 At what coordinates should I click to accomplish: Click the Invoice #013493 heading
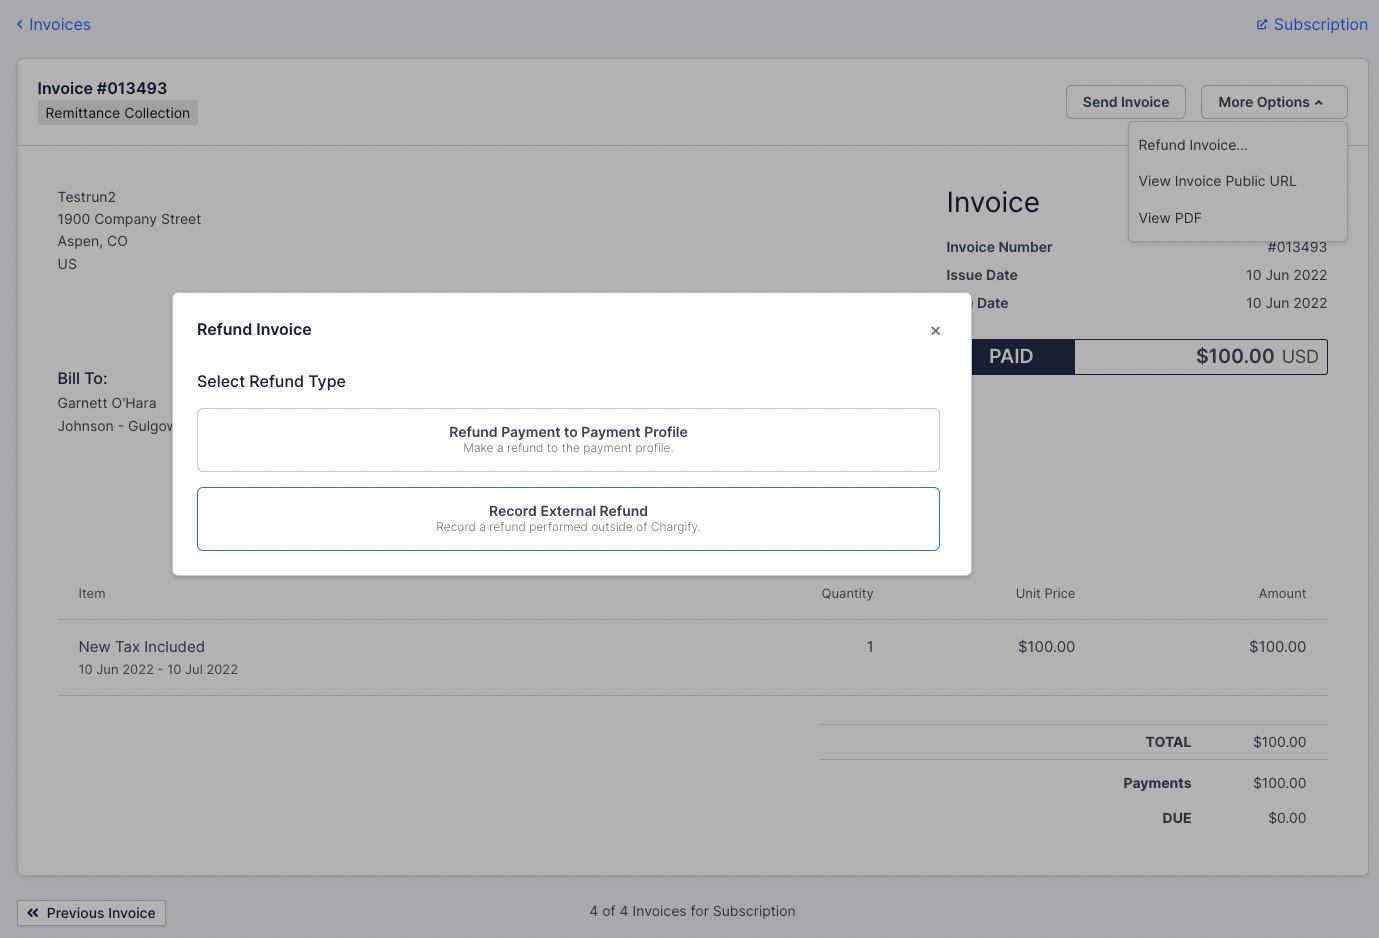pos(101,88)
